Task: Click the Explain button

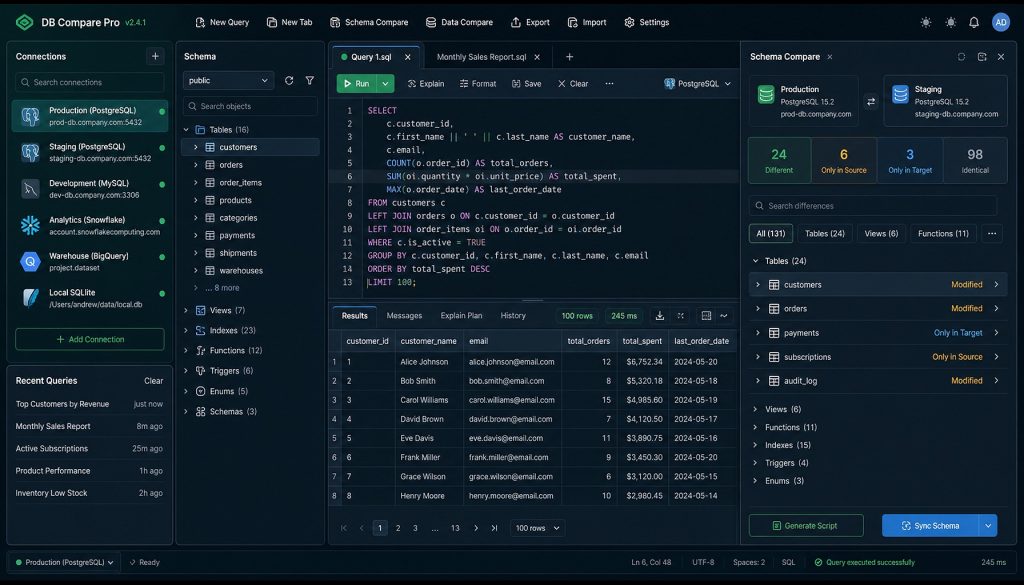Action: 426,84
